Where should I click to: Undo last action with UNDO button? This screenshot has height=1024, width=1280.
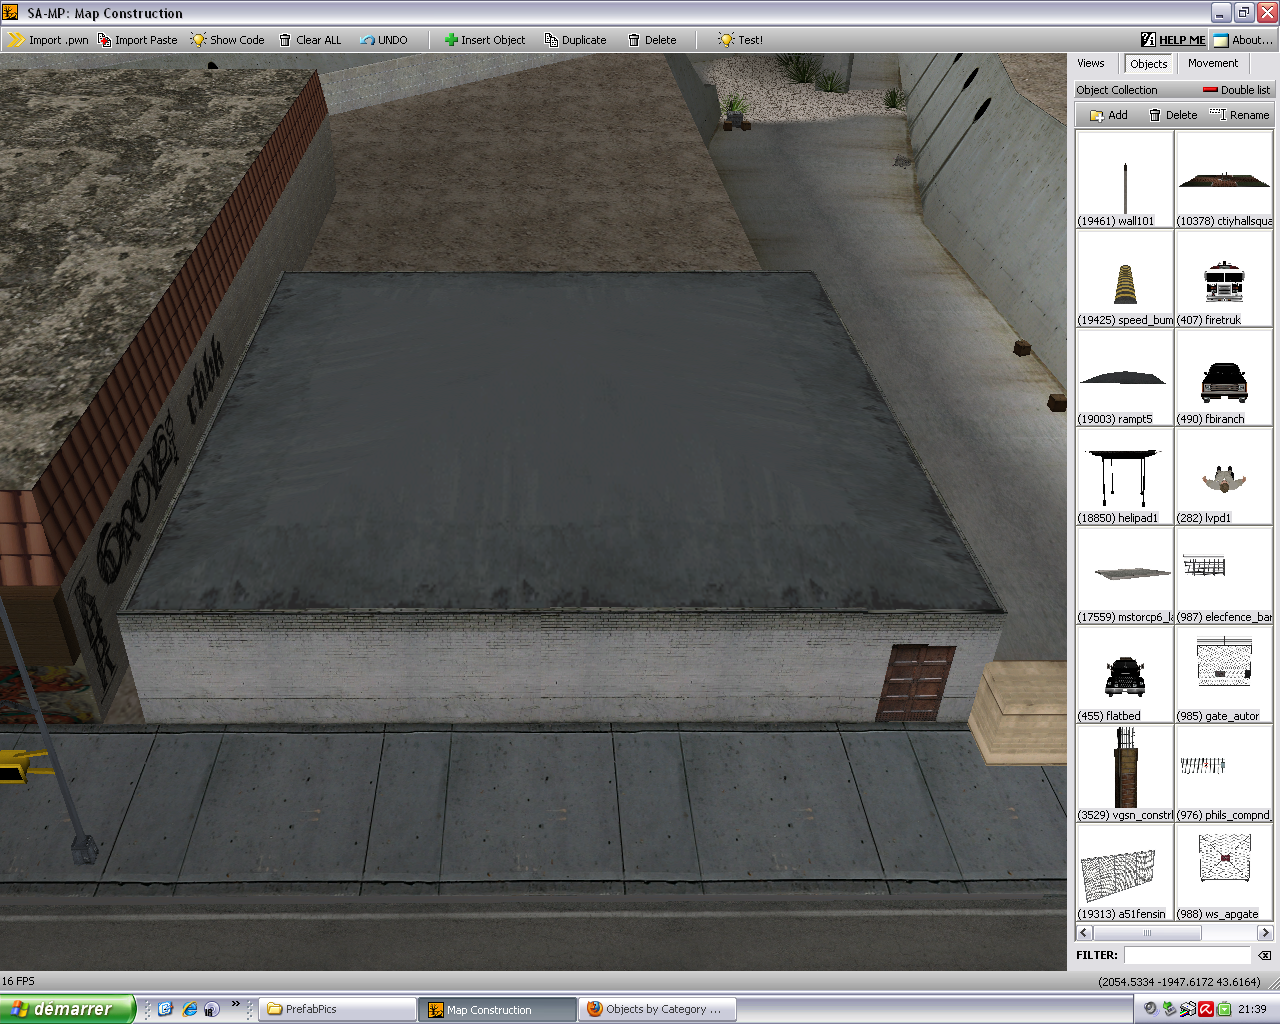(384, 40)
